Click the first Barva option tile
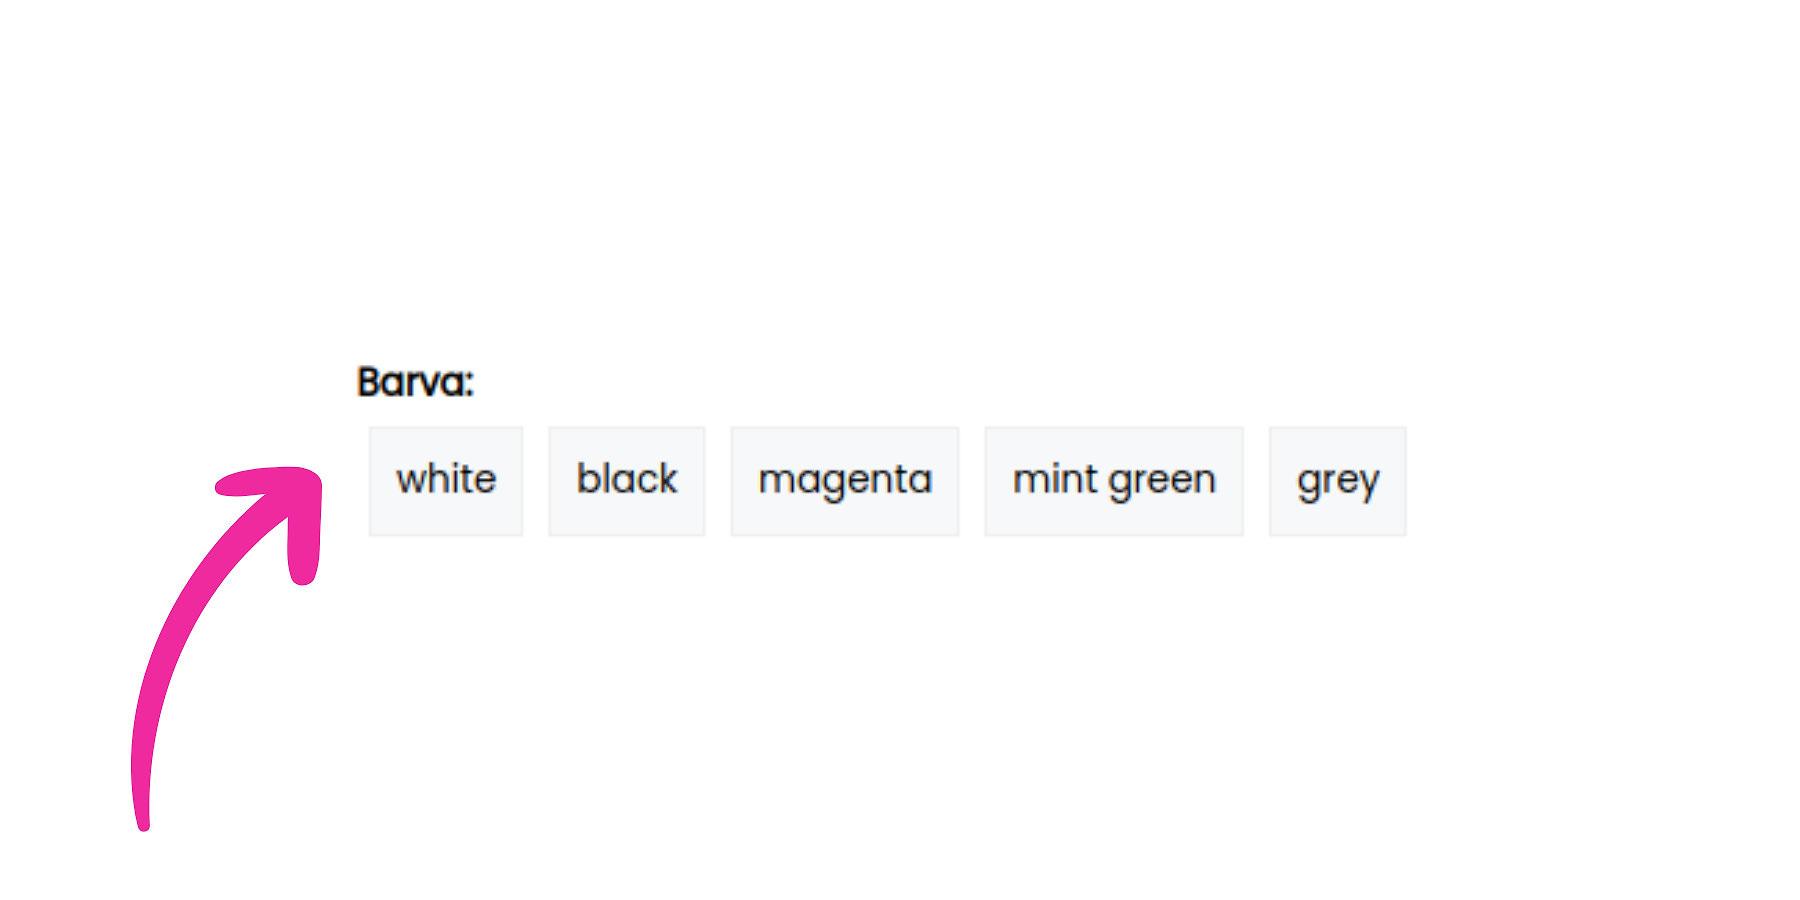The width and height of the screenshot is (1800, 900). [446, 481]
